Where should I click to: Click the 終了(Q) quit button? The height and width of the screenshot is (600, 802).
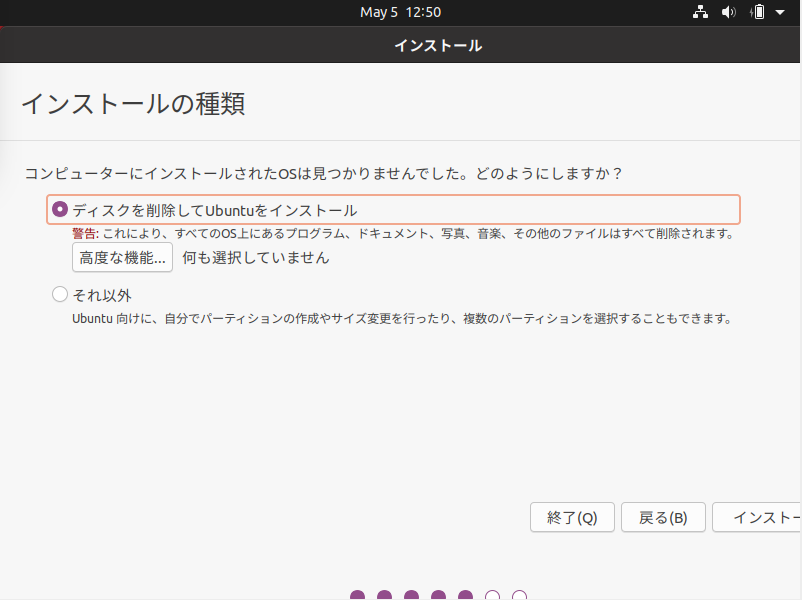[572, 517]
